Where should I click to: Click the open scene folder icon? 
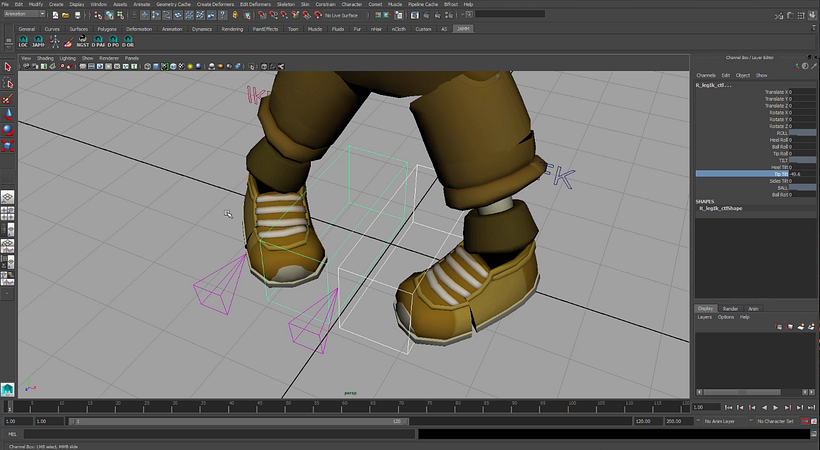[67, 14]
